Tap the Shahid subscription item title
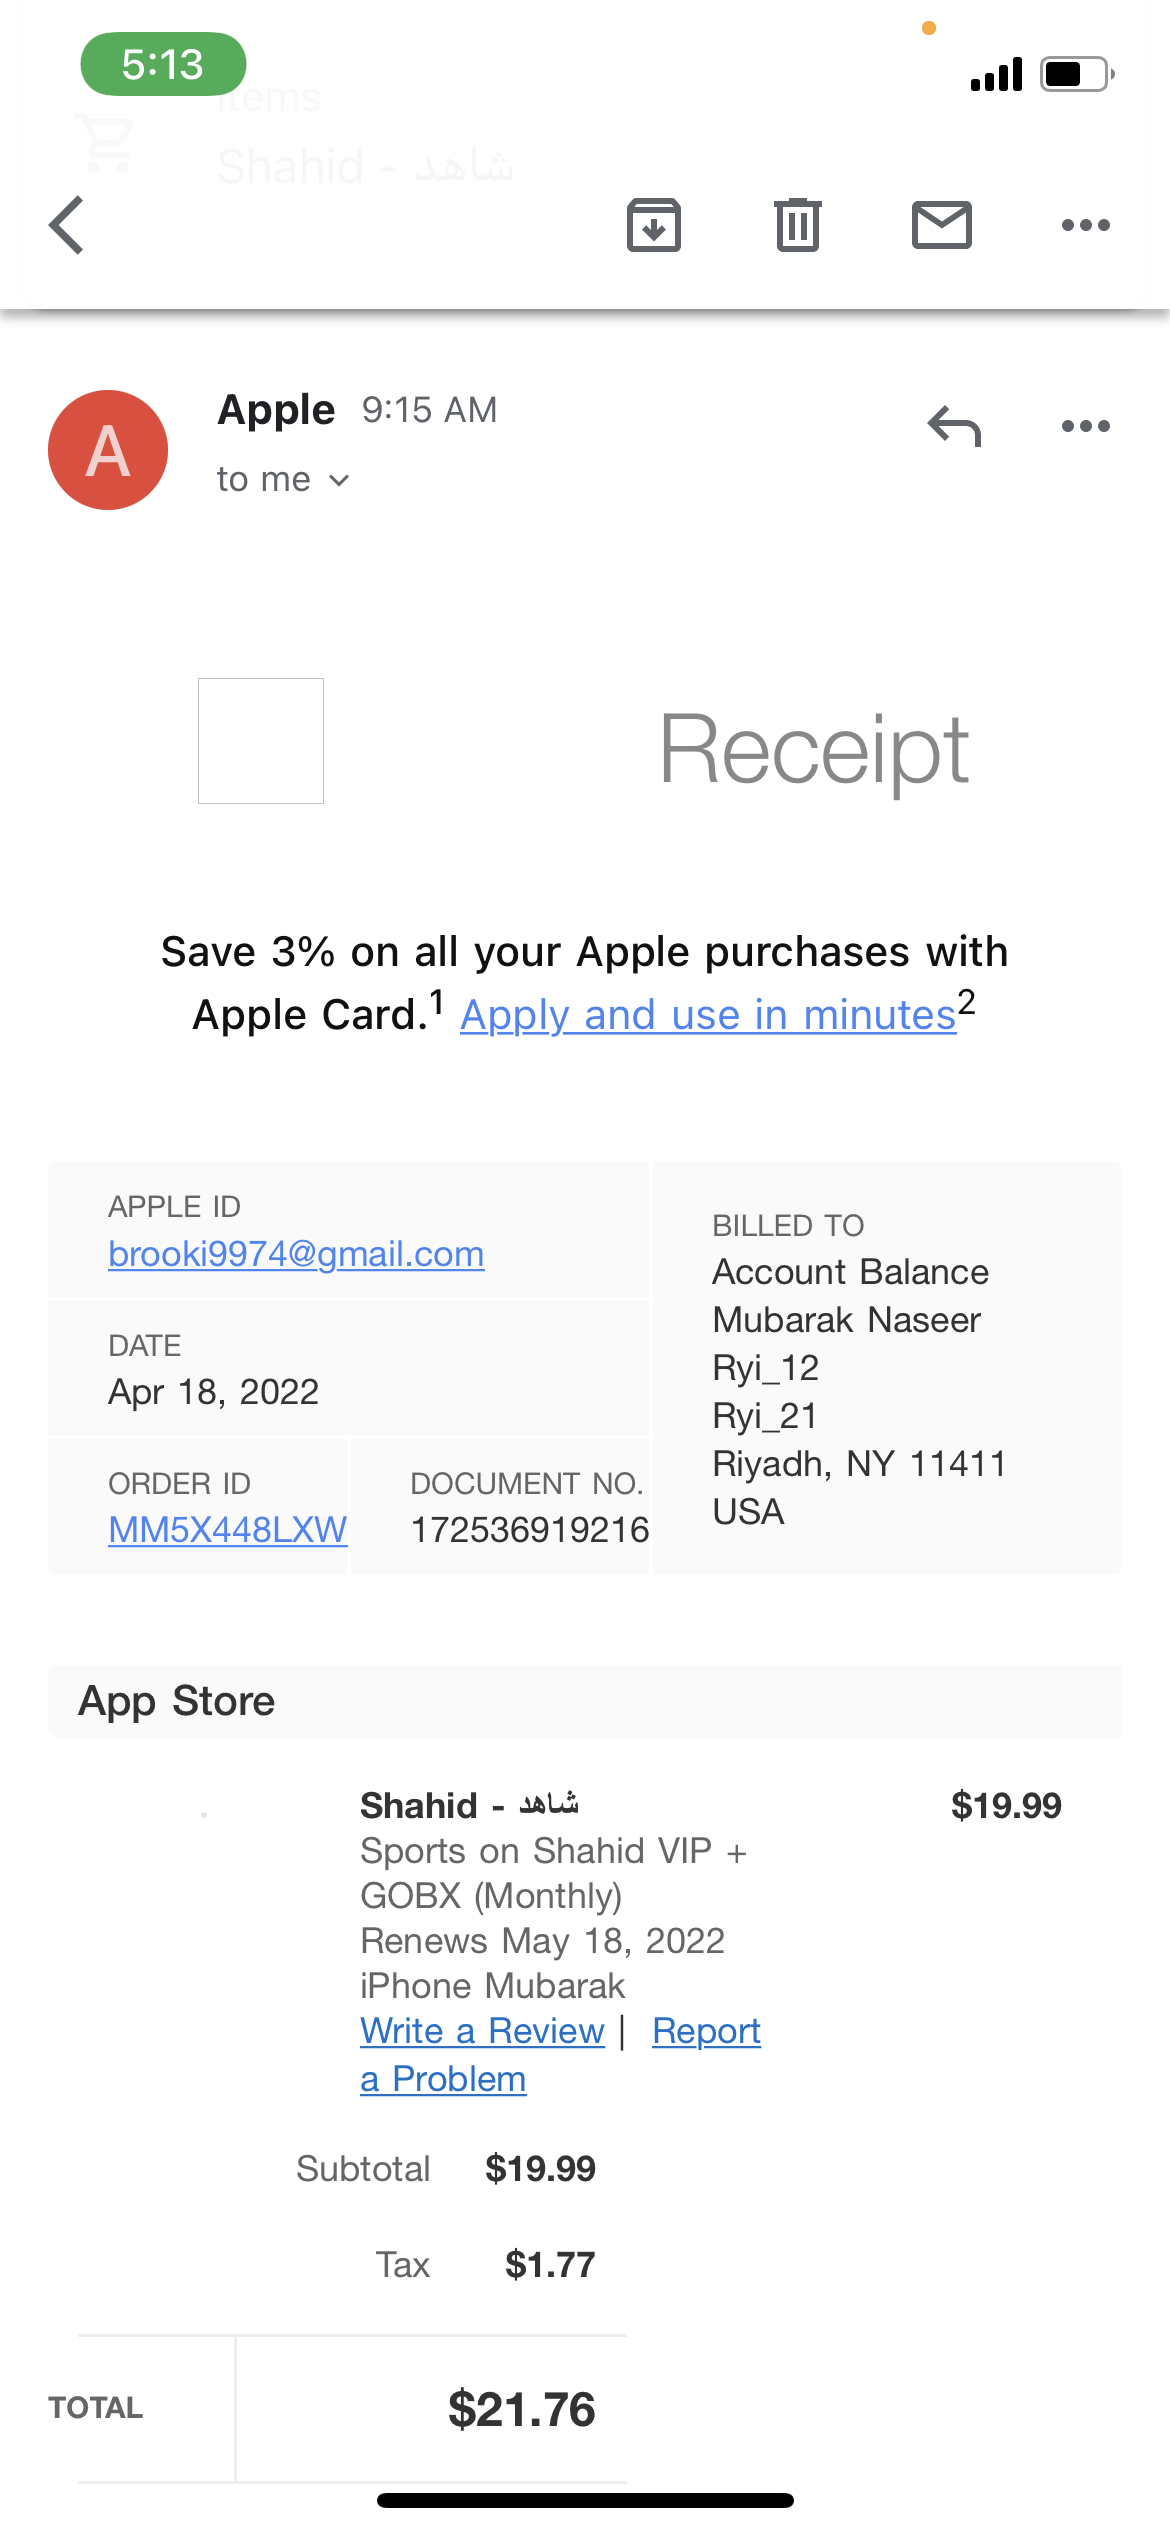The height and width of the screenshot is (2532, 1170). click(x=469, y=1805)
